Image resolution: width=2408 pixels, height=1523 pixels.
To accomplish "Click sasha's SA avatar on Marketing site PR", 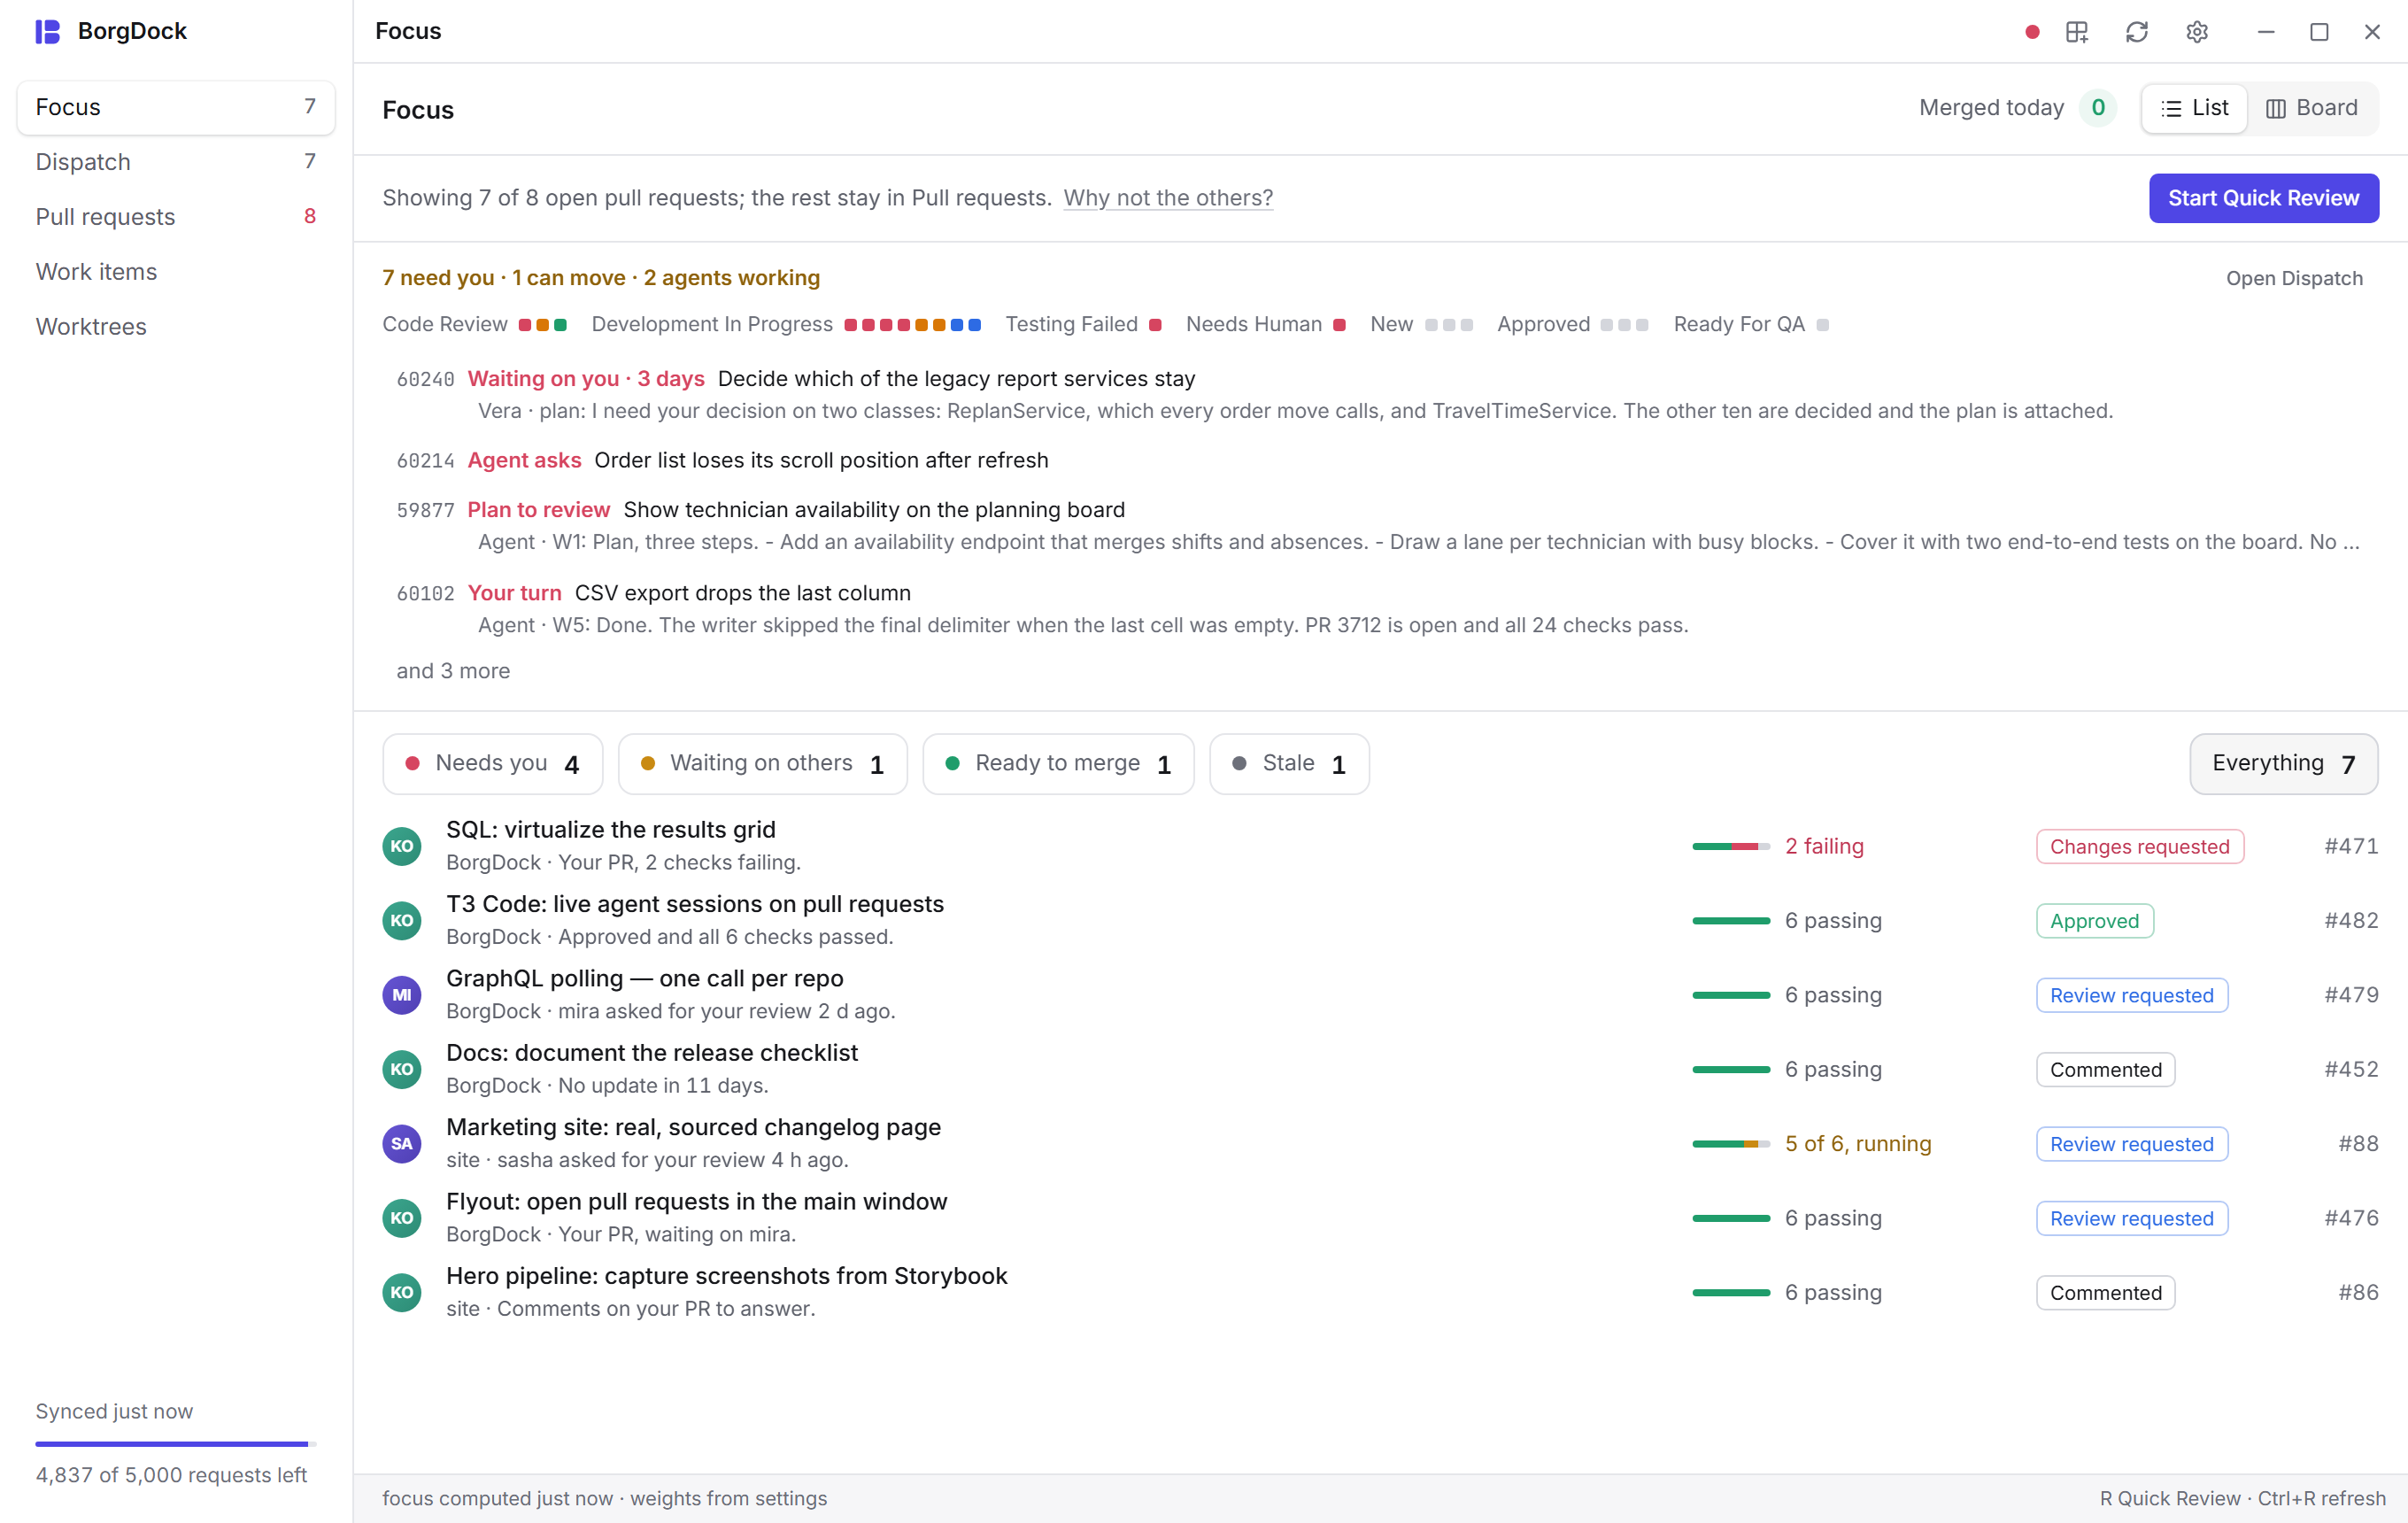I will [x=402, y=1143].
